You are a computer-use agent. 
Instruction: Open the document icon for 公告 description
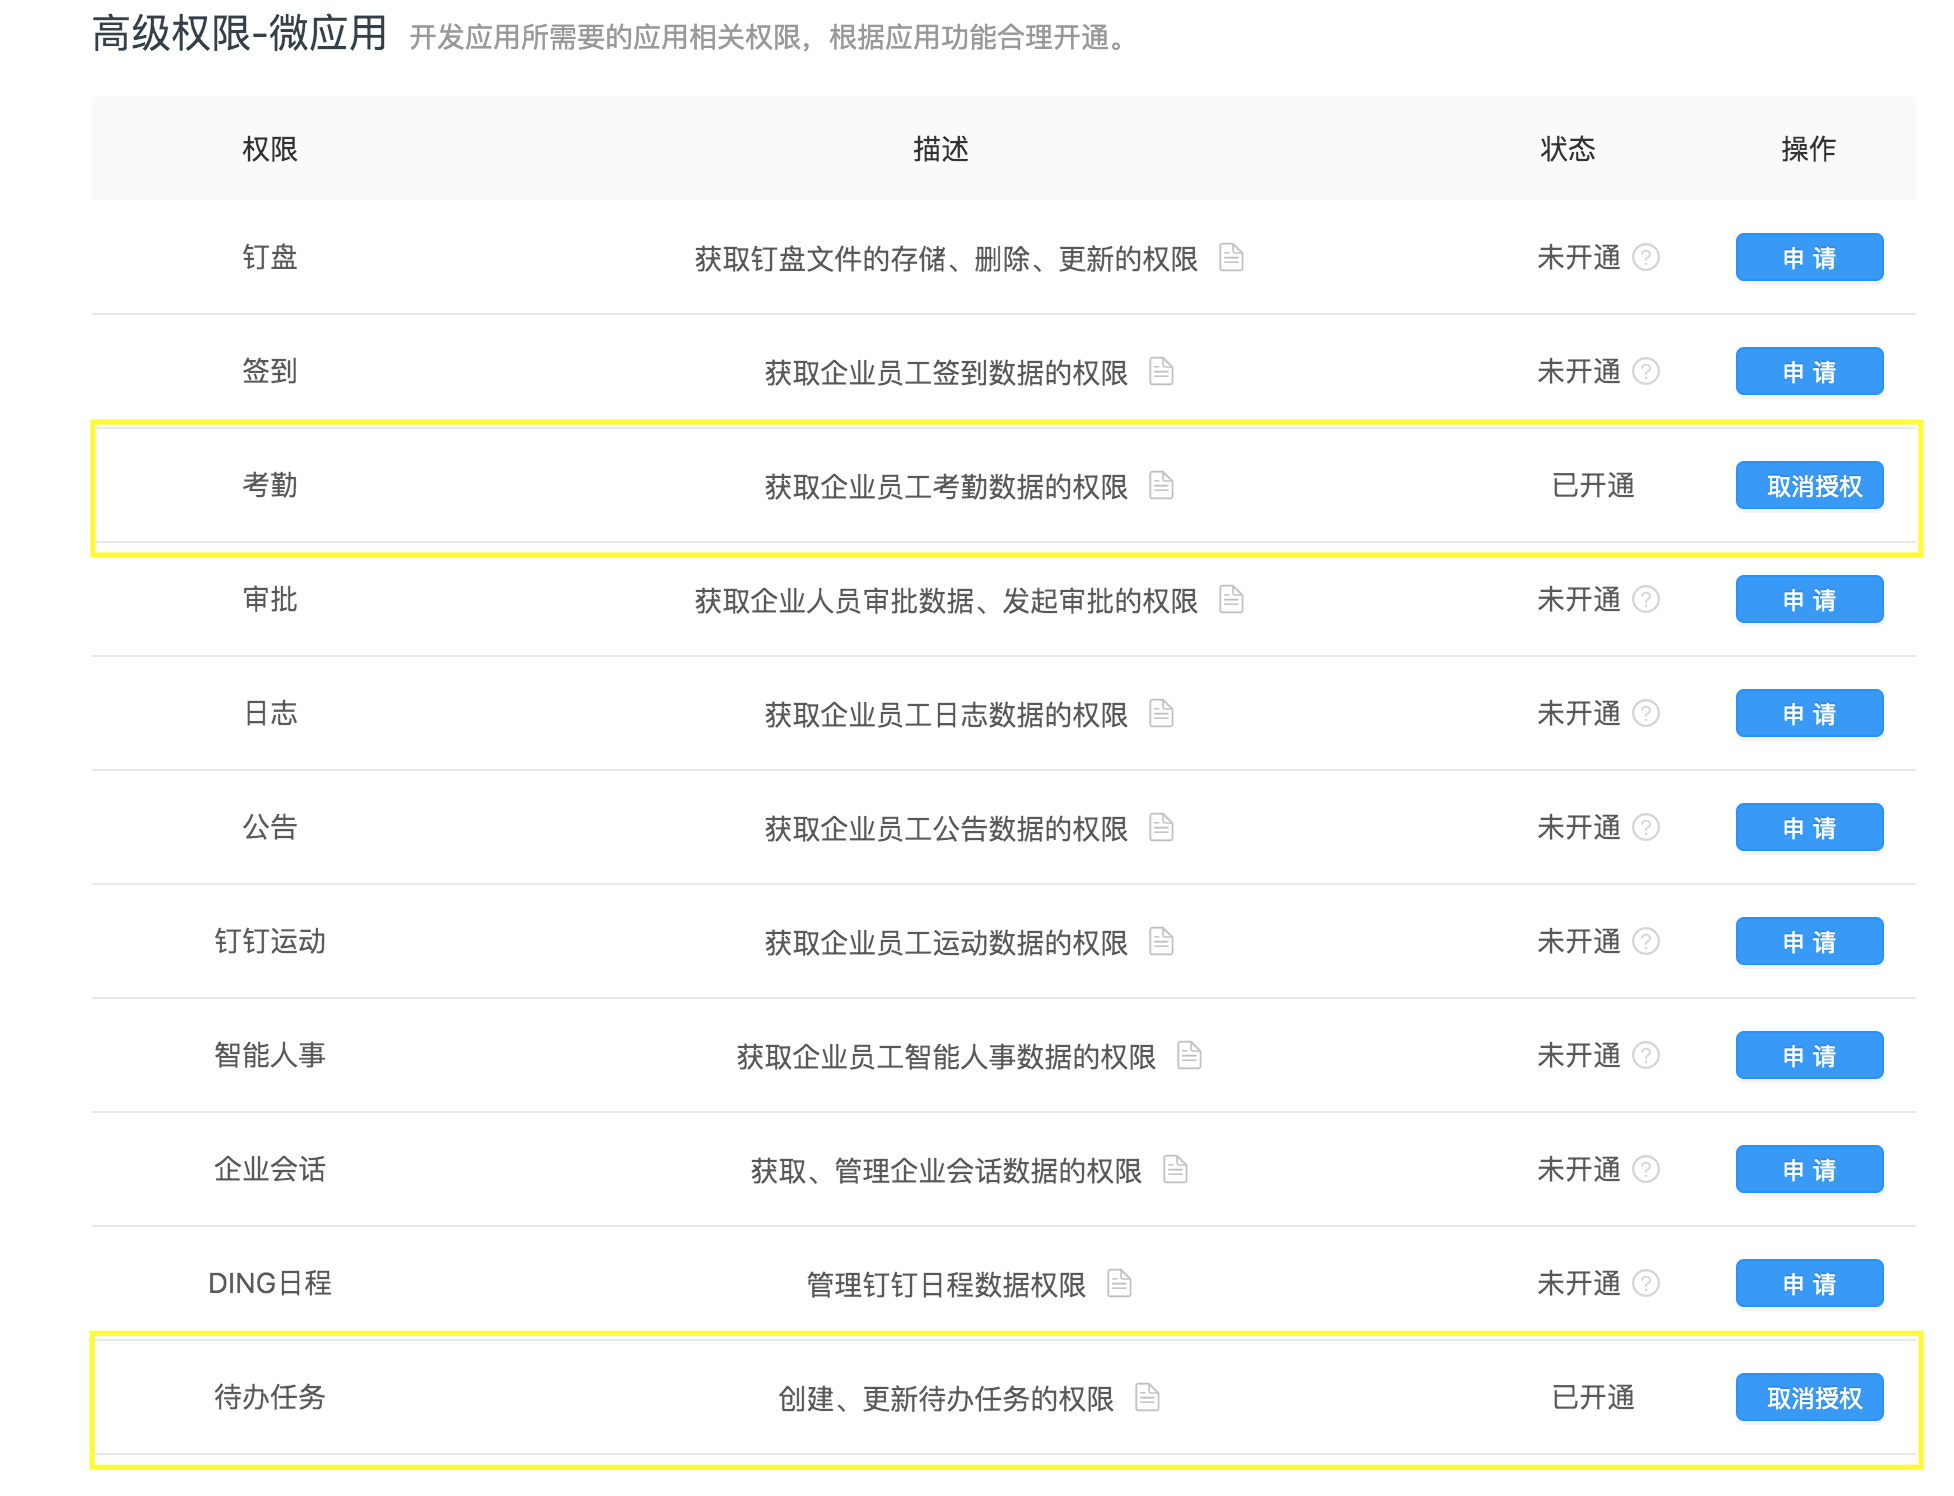pyautogui.click(x=1161, y=828)
